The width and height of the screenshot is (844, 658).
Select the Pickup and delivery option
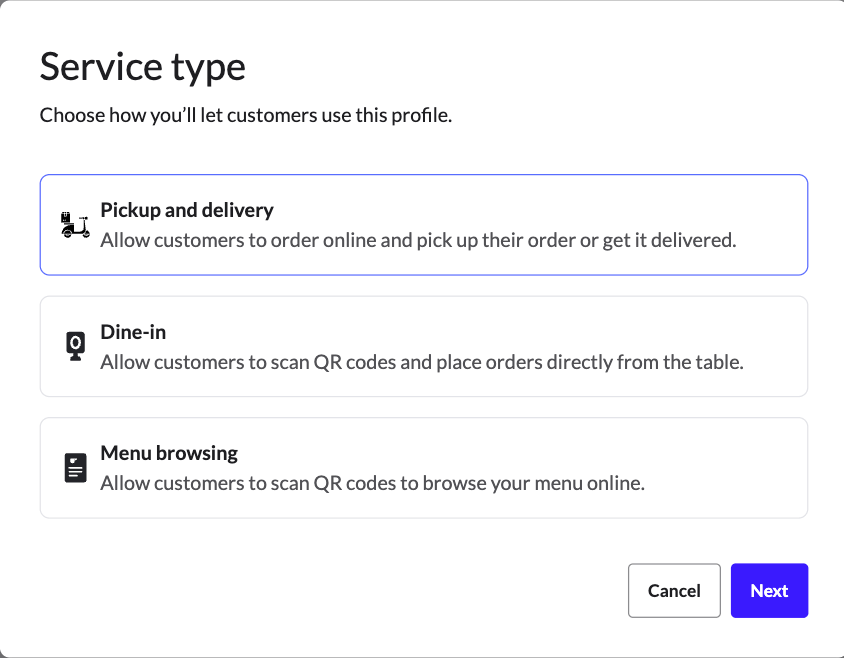coord(422,224)
